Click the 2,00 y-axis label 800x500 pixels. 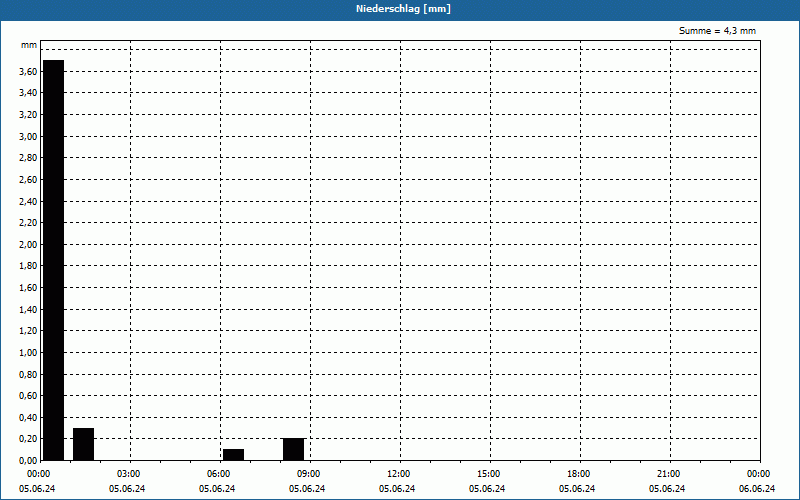(28, 245)
